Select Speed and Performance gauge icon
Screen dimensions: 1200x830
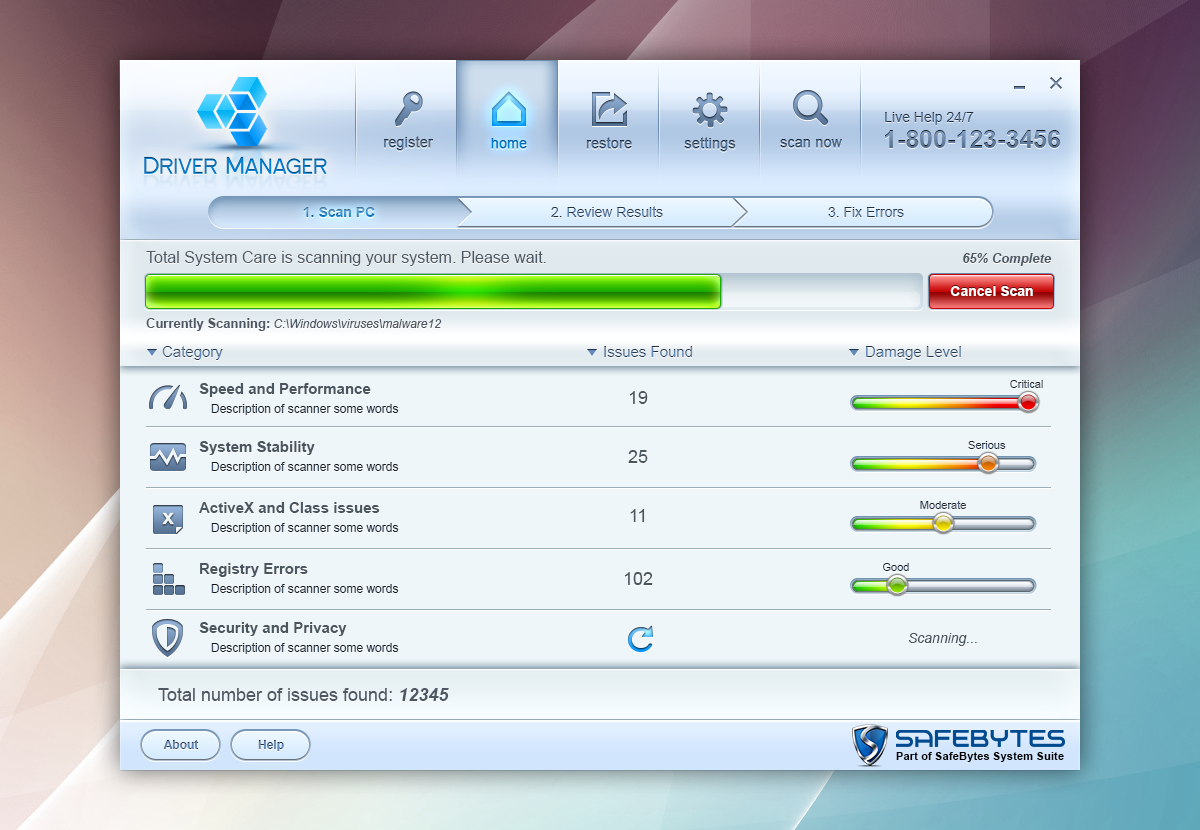pos(167,397)
